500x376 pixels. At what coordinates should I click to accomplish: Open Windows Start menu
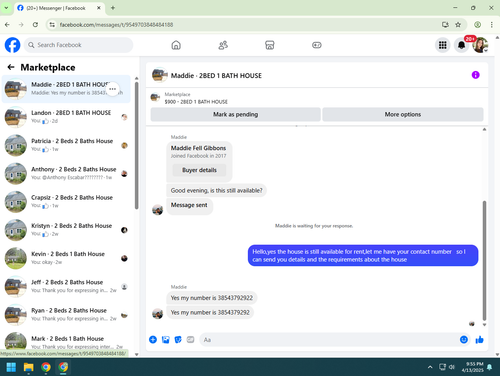[11, 367]
